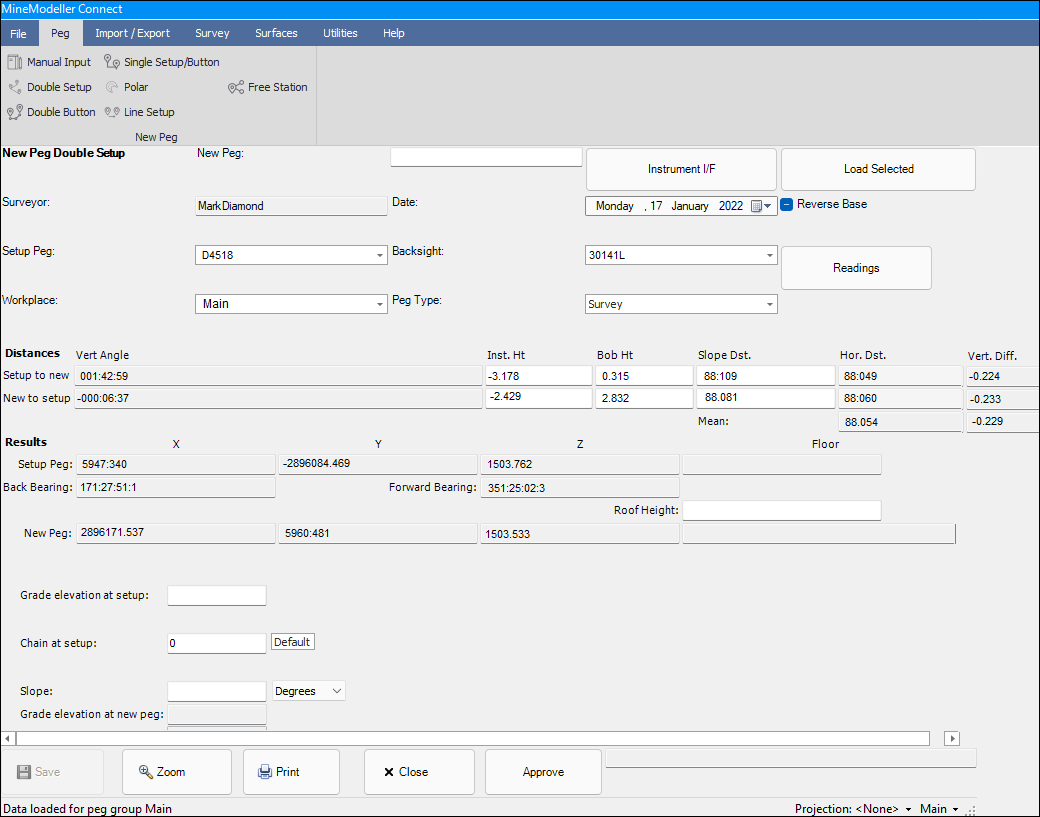The image size is (1040, 817).
Task: Toggle the Reverse Base checkbox
Action: pos(788,204)
